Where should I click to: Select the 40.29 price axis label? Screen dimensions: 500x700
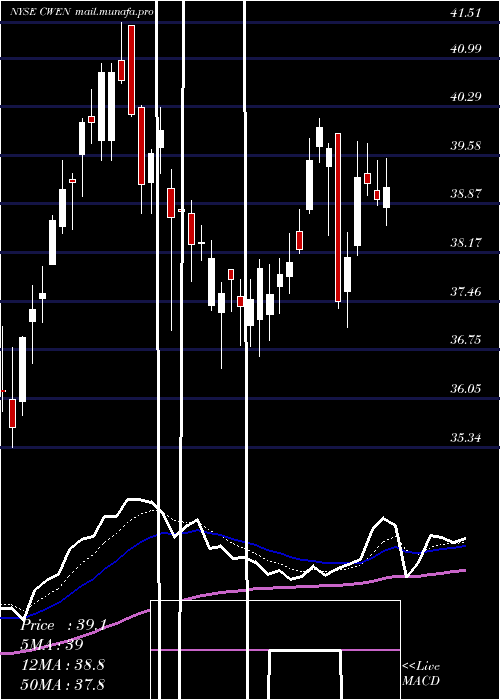pyautogui.click(x=466, y=97)
